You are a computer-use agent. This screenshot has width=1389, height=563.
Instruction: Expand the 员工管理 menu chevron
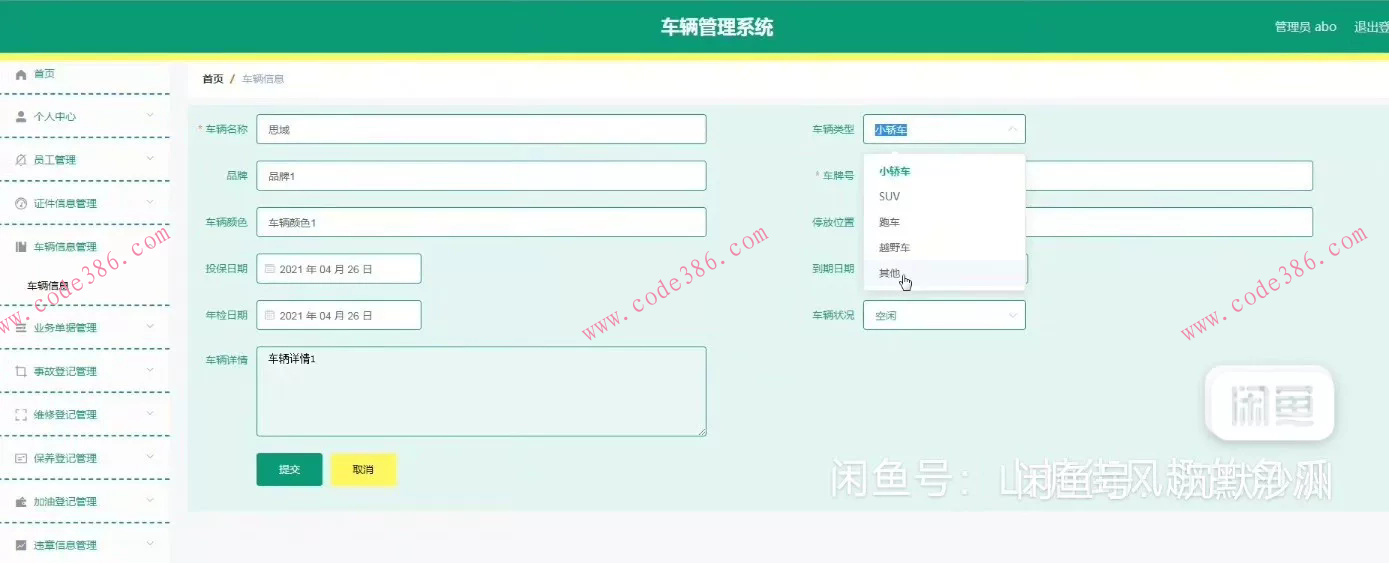coord(150,159)
